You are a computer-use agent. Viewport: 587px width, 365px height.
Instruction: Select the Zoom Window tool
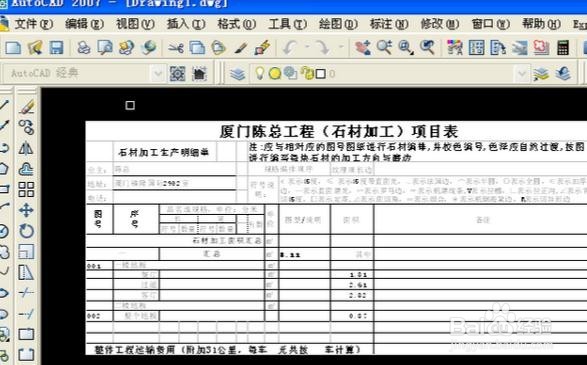(406, 48)
